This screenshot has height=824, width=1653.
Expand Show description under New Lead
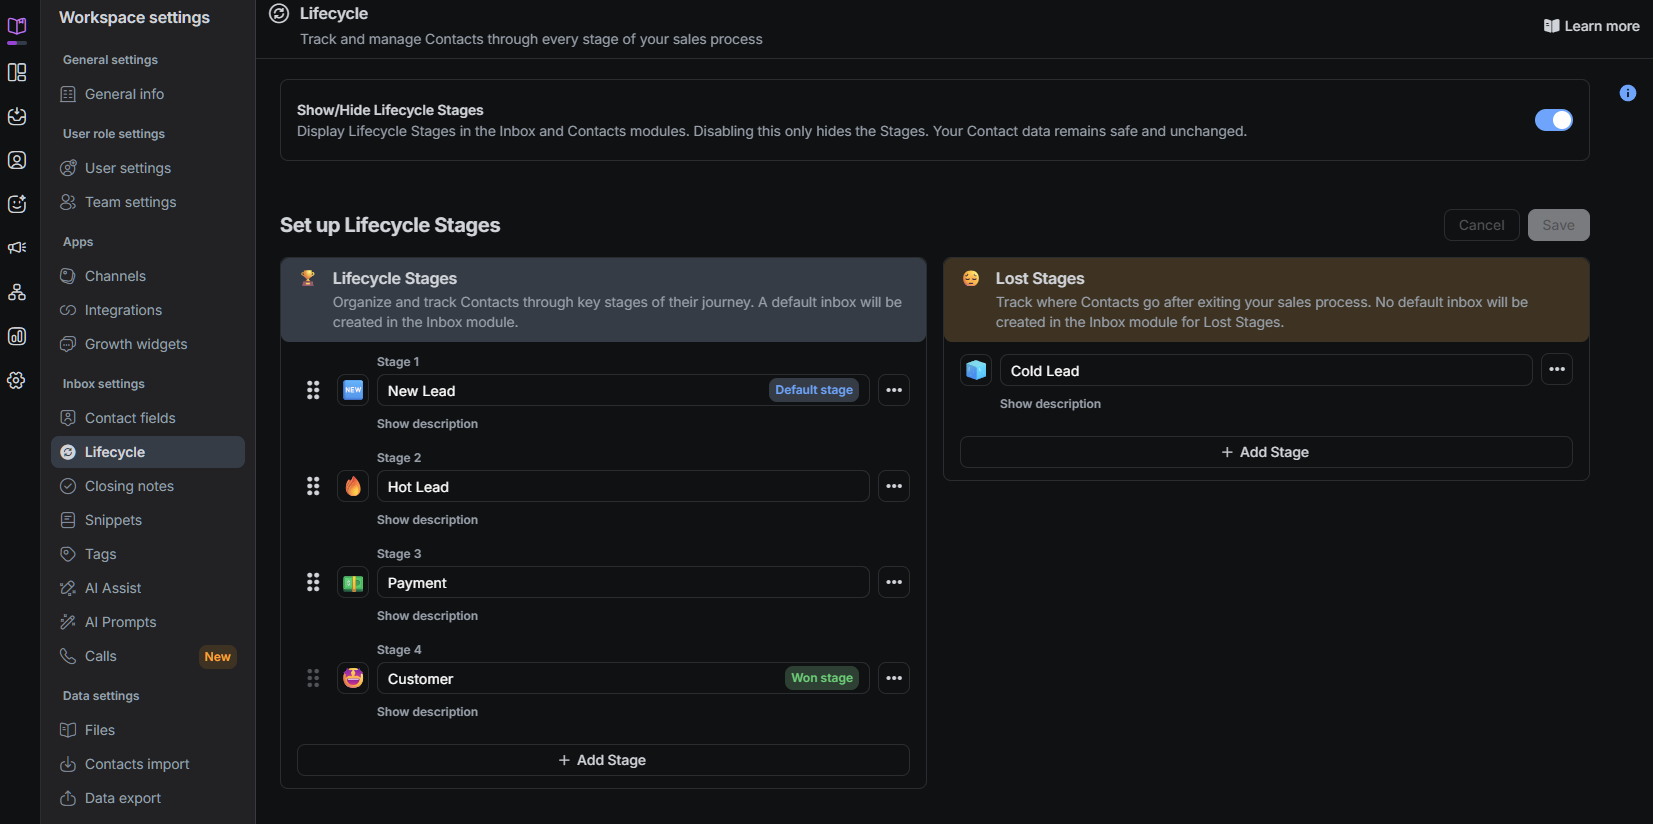coord(427,424)
